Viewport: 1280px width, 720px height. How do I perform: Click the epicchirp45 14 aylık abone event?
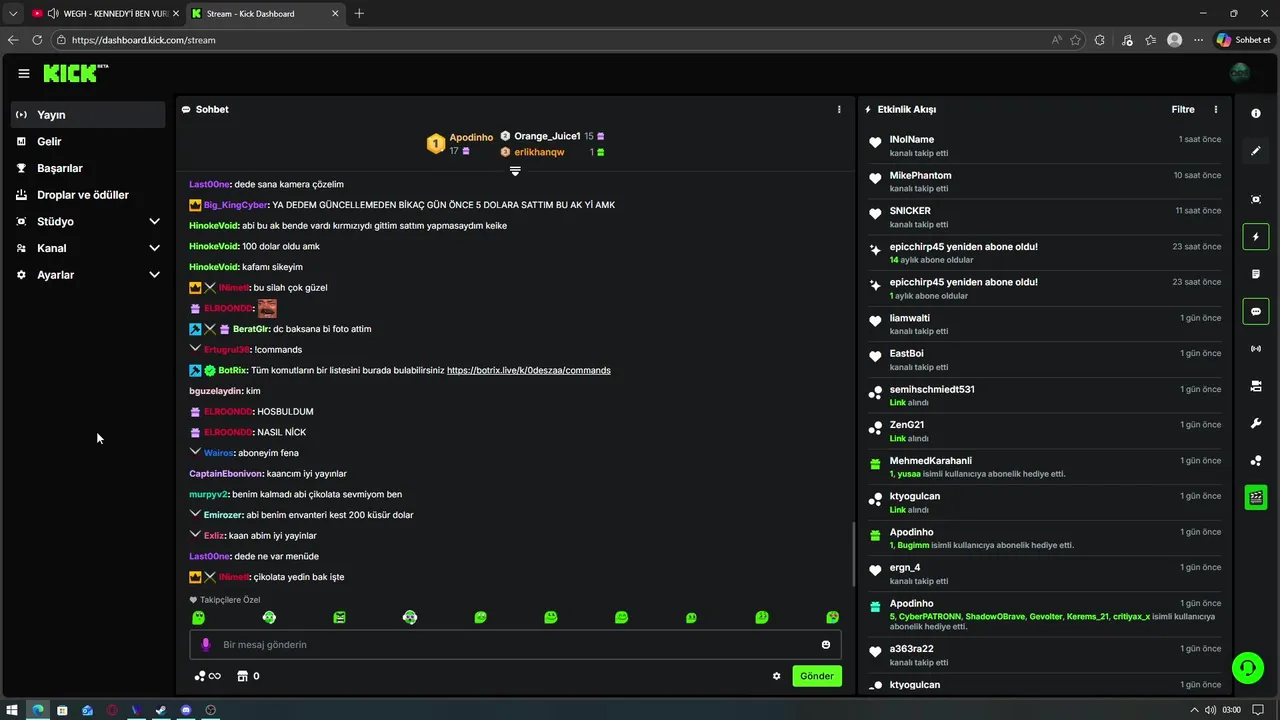coord(1045,253)
